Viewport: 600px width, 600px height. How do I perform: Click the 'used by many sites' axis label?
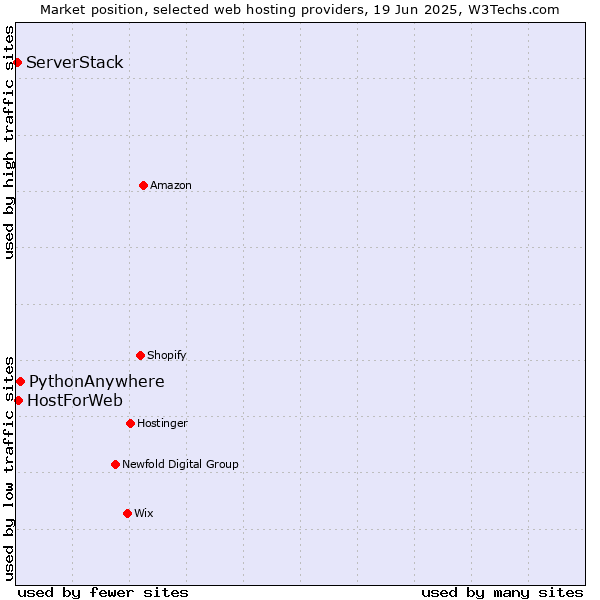[x=502, y=593]
